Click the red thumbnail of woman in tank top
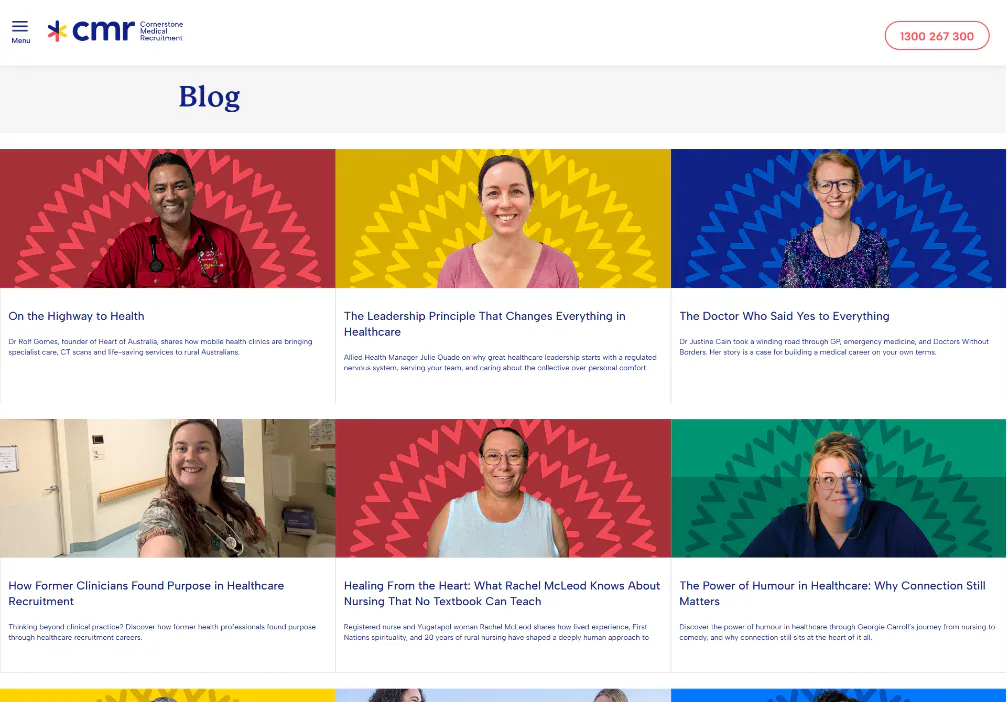Screen dimensions: 1007x702 pyautogui.click(x=503, y=488)
